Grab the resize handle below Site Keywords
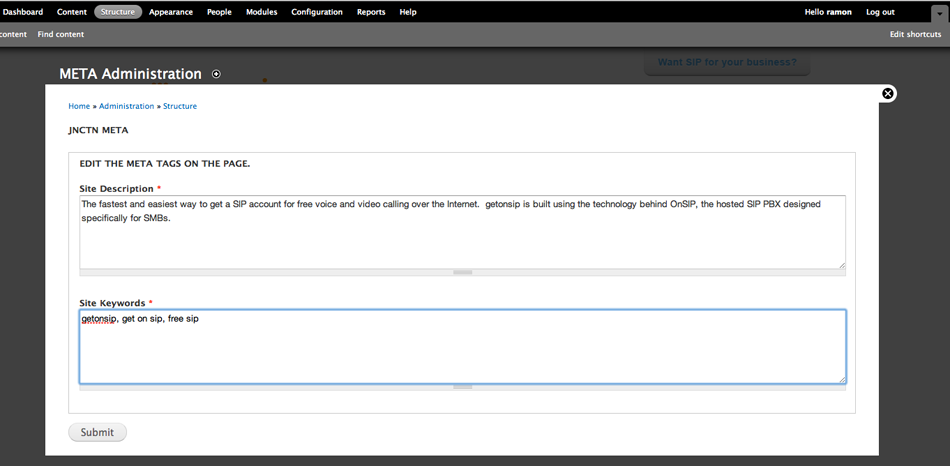 pos(462,386)
